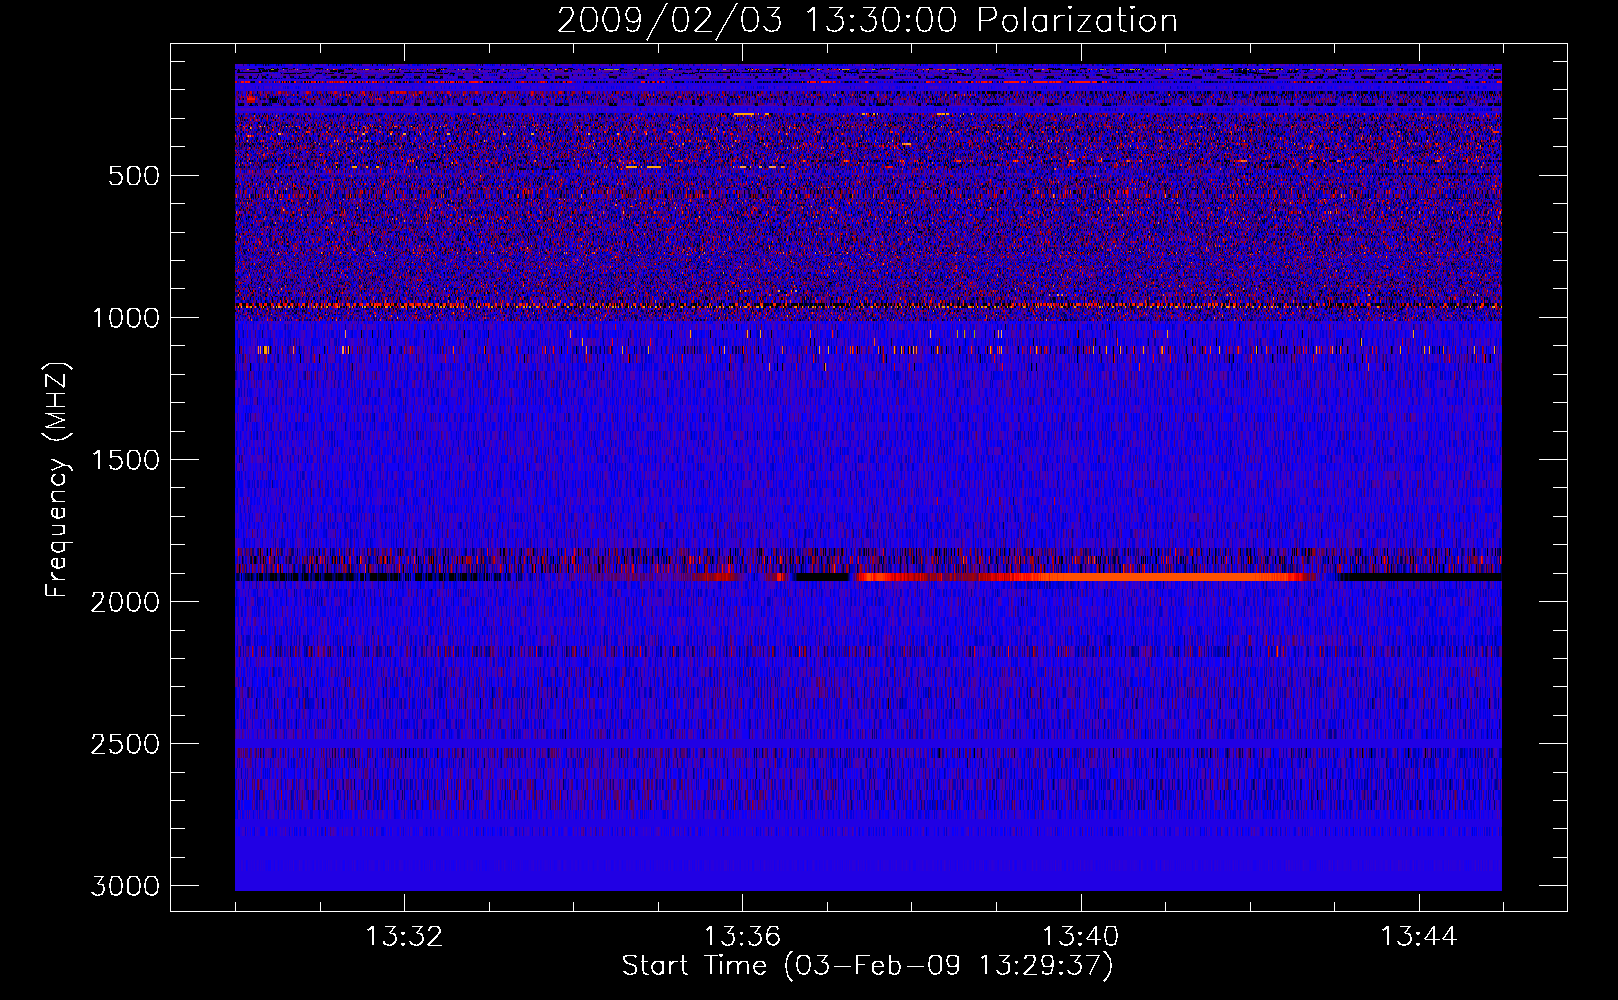Click the 2000 frequency tick label

click(x=125, y=602)
